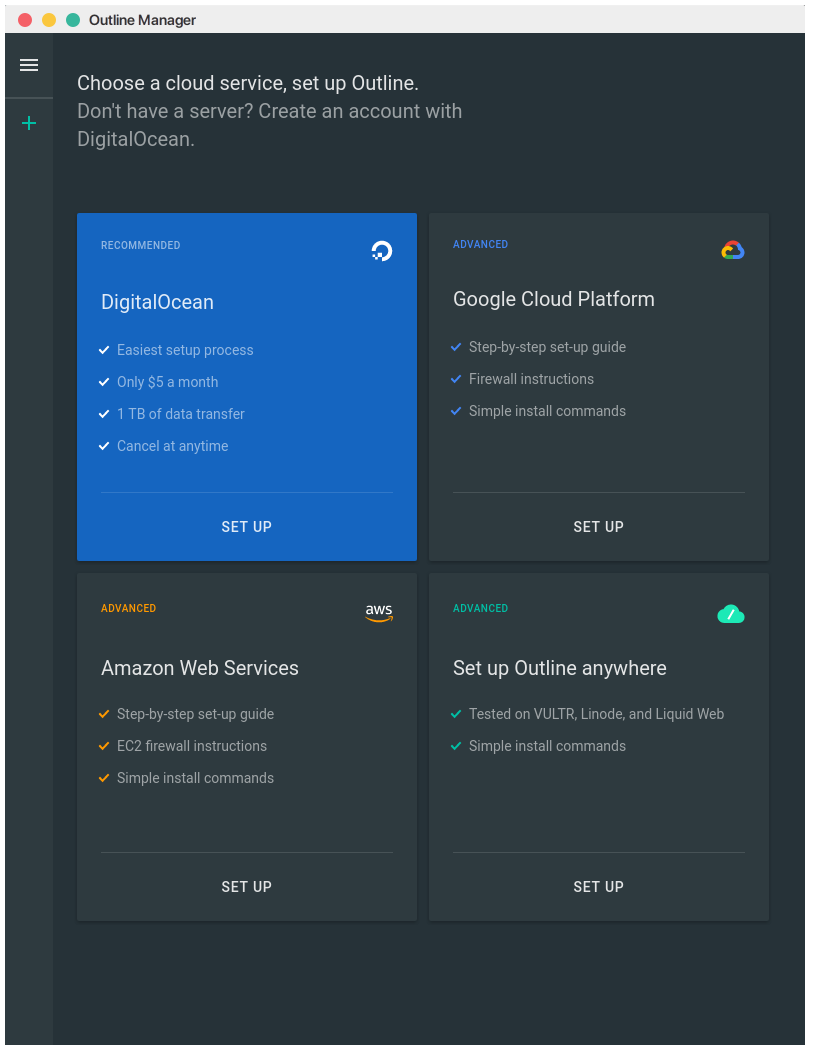The height and width of the screenshot is (1054, 814).
Task: Maximize the Outline Manager window
Action: pyautogui.click(x=73, y=20)
